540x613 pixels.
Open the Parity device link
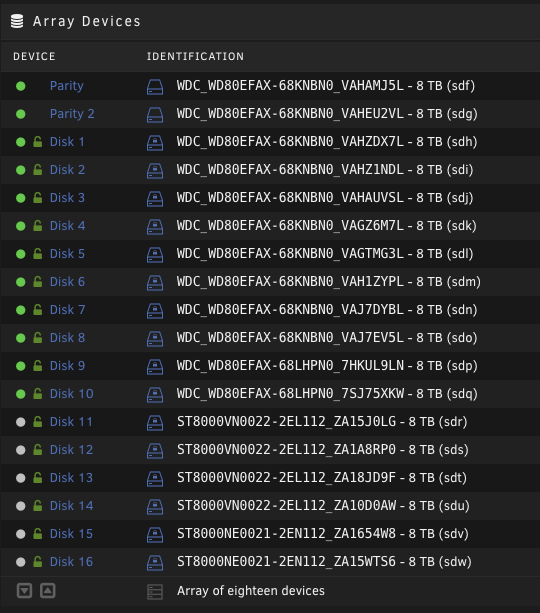tap(66, 86)
